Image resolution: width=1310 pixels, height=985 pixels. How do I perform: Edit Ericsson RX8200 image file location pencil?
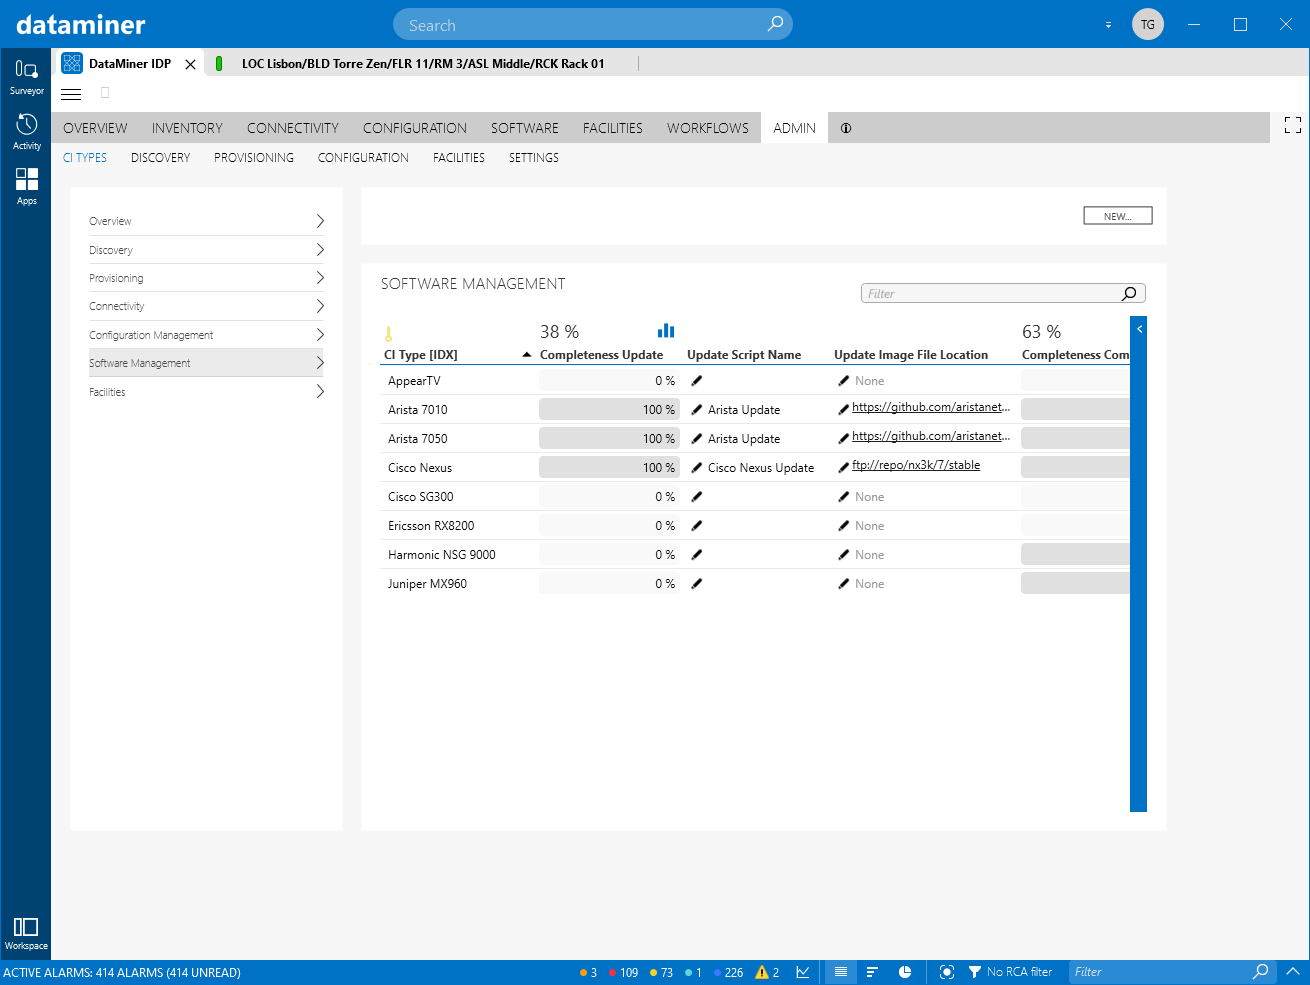pos(844,526)
